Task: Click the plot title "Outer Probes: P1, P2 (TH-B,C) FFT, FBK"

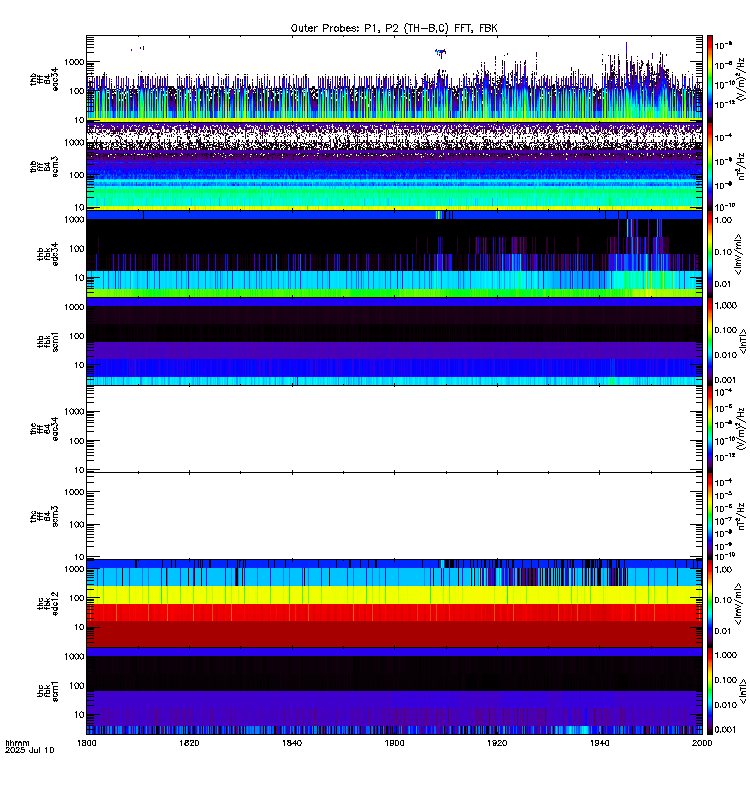Action: click(394, 28)
